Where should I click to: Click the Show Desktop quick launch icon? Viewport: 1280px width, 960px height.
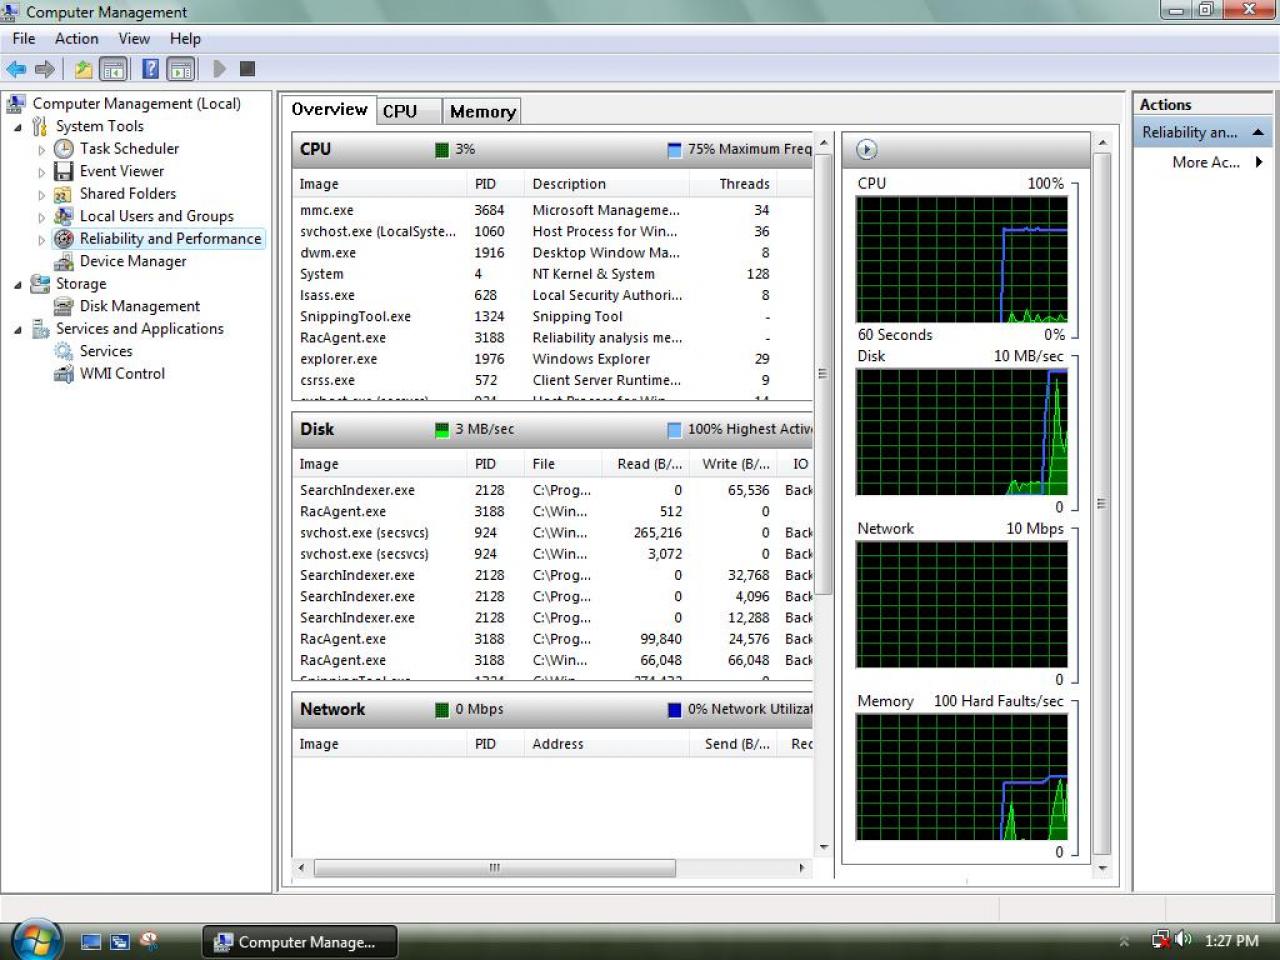[91, 941]
